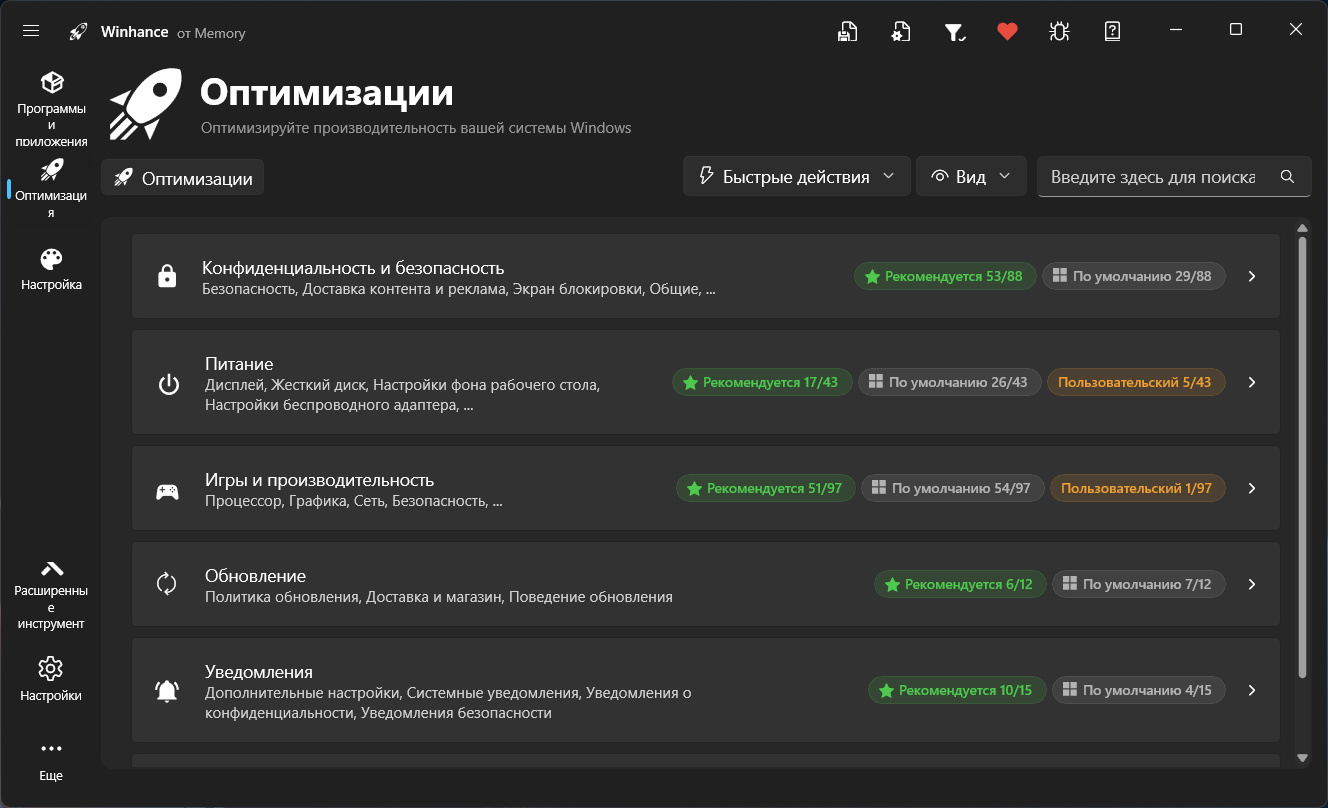Click the Рекомендуется 51/97 badge

pyautogui.click(x=766, y=488)
